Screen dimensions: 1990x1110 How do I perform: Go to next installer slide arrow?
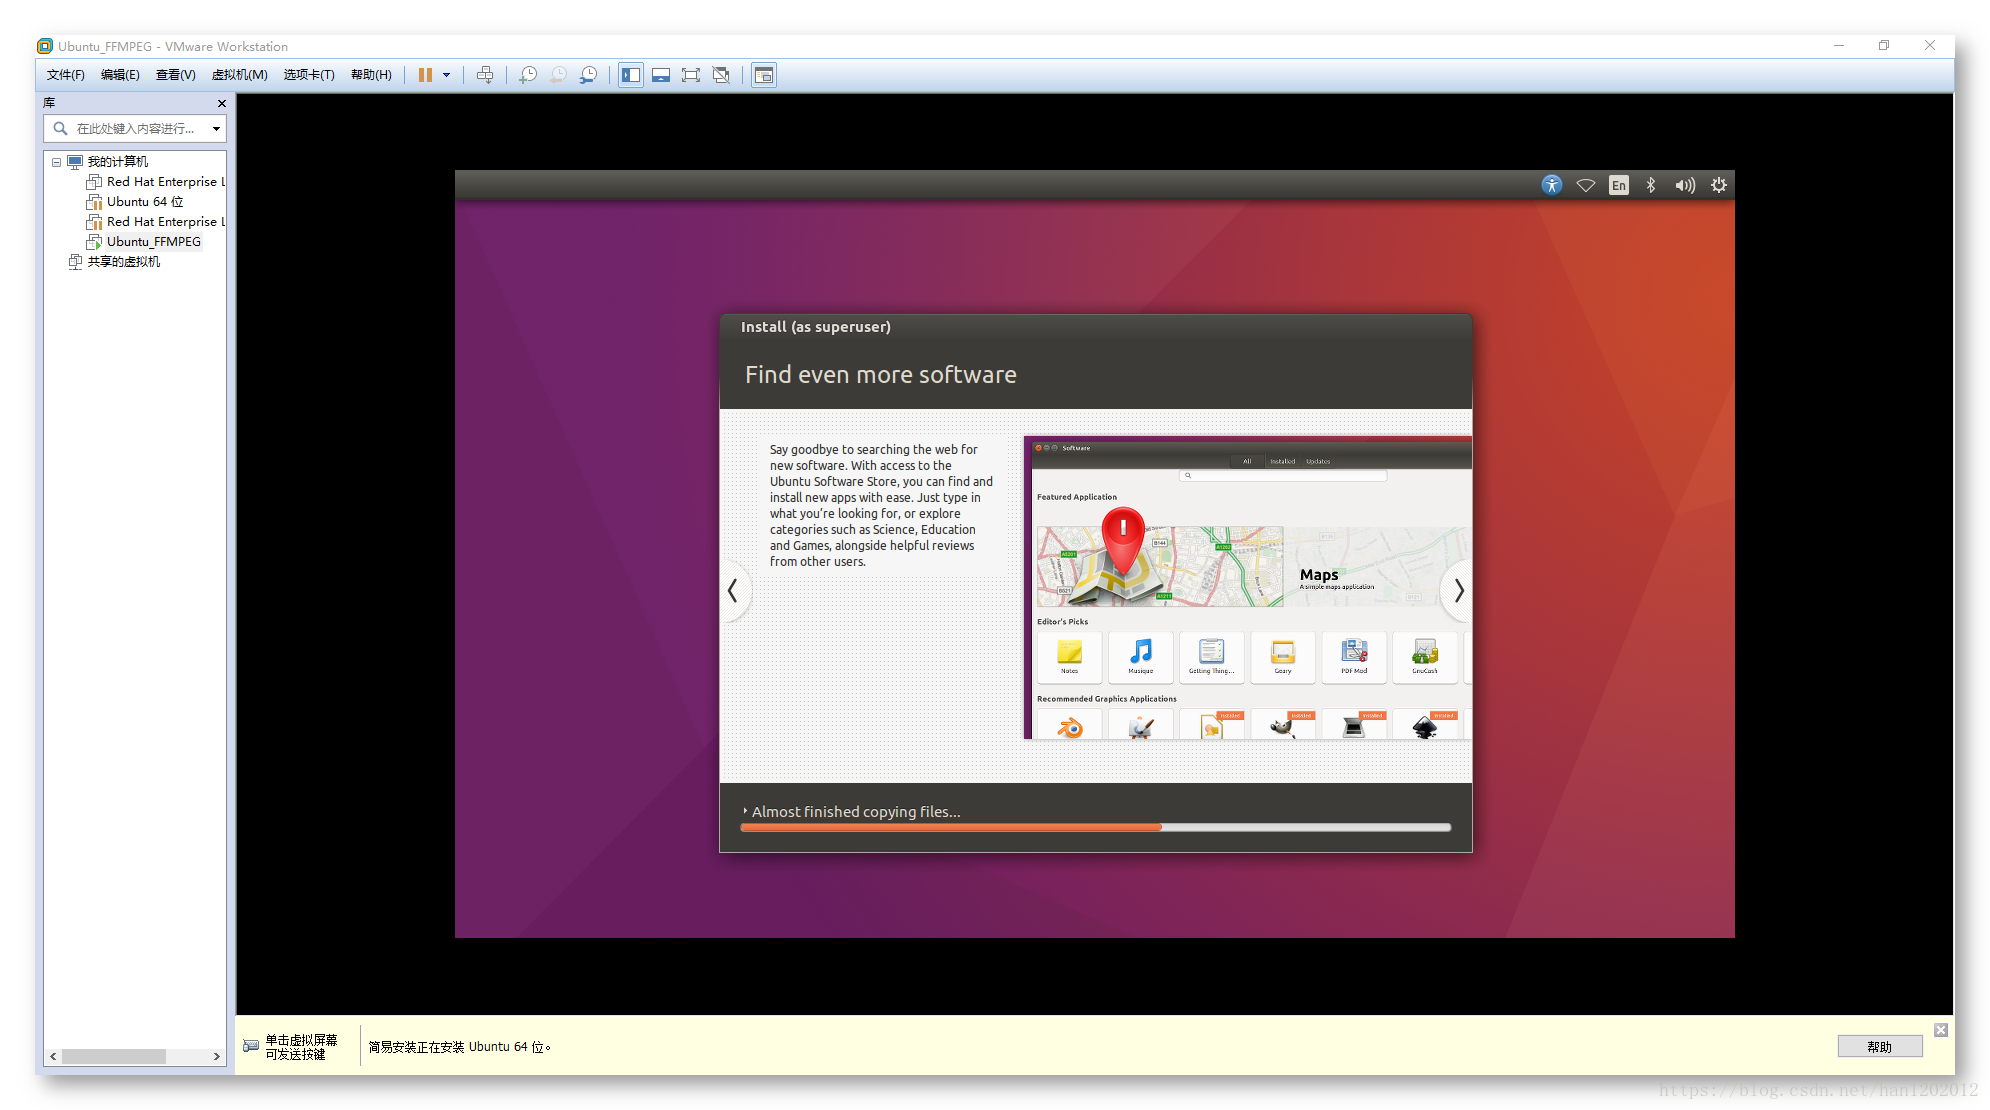click(1458, 591)
